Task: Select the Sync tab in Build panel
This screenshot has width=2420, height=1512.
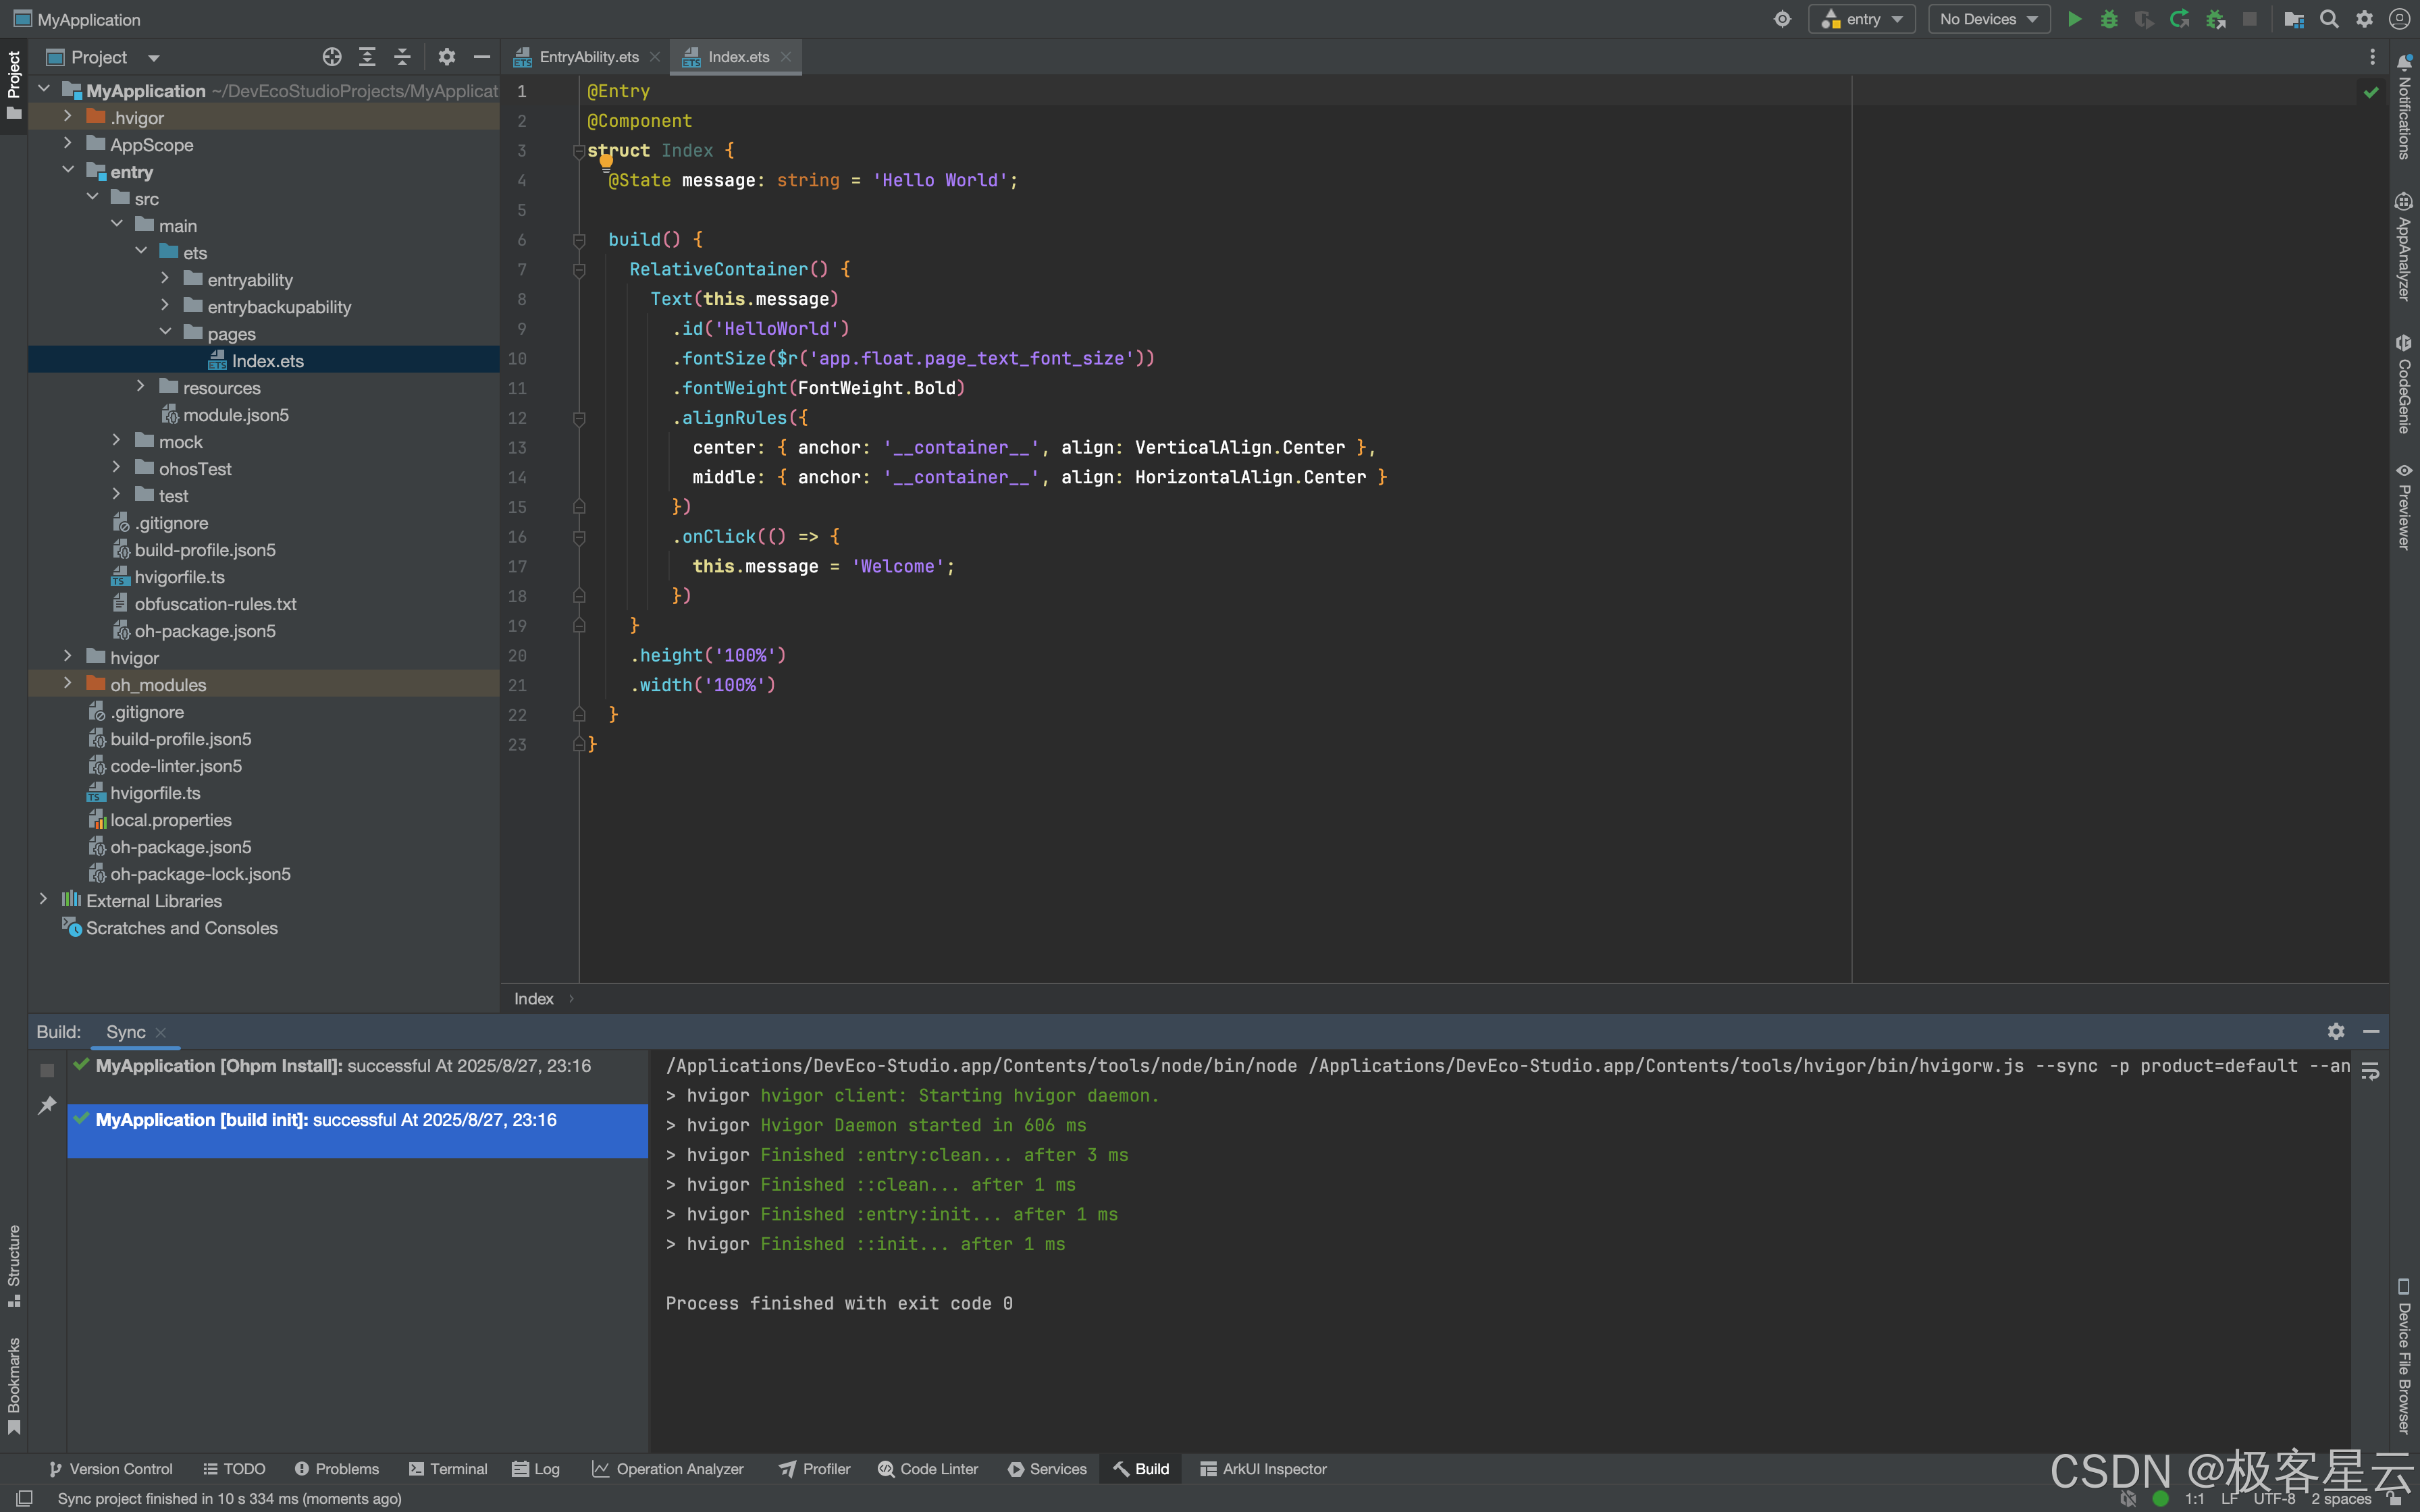Action: point(126,1032)
